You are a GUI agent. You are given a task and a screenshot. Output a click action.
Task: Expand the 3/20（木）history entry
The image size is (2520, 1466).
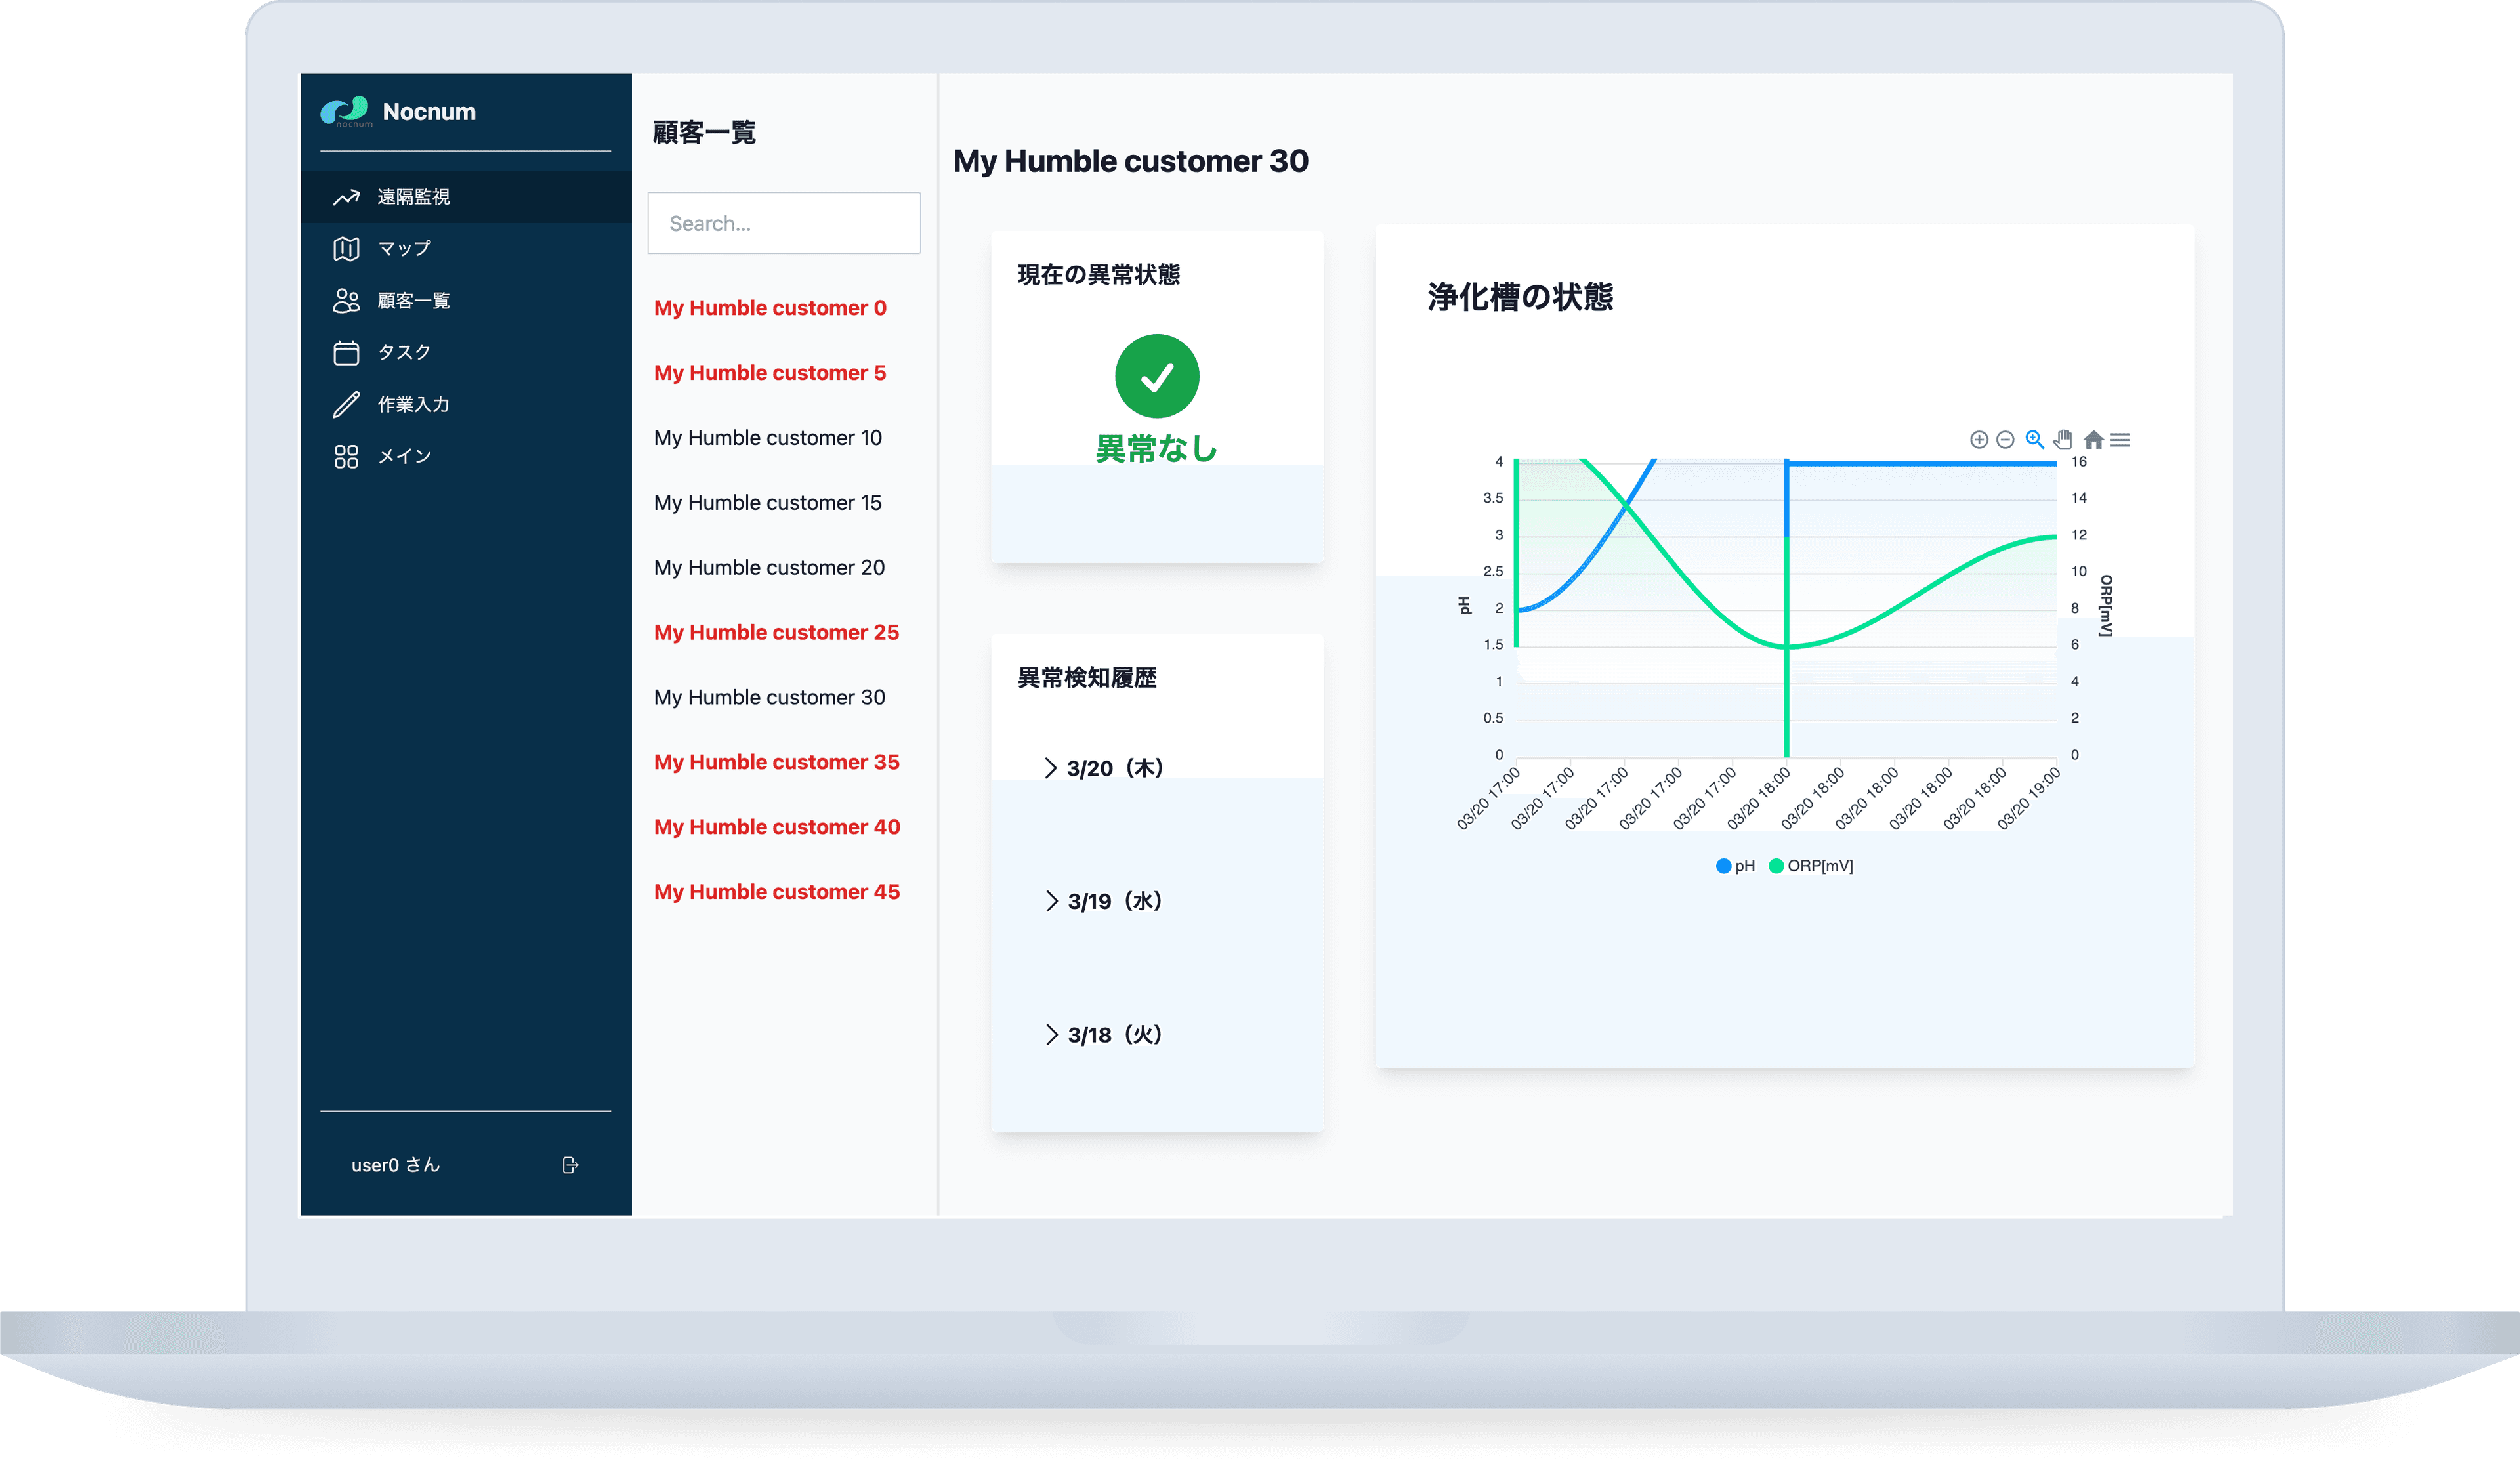pyautogui.click(x=1104, y=768)
